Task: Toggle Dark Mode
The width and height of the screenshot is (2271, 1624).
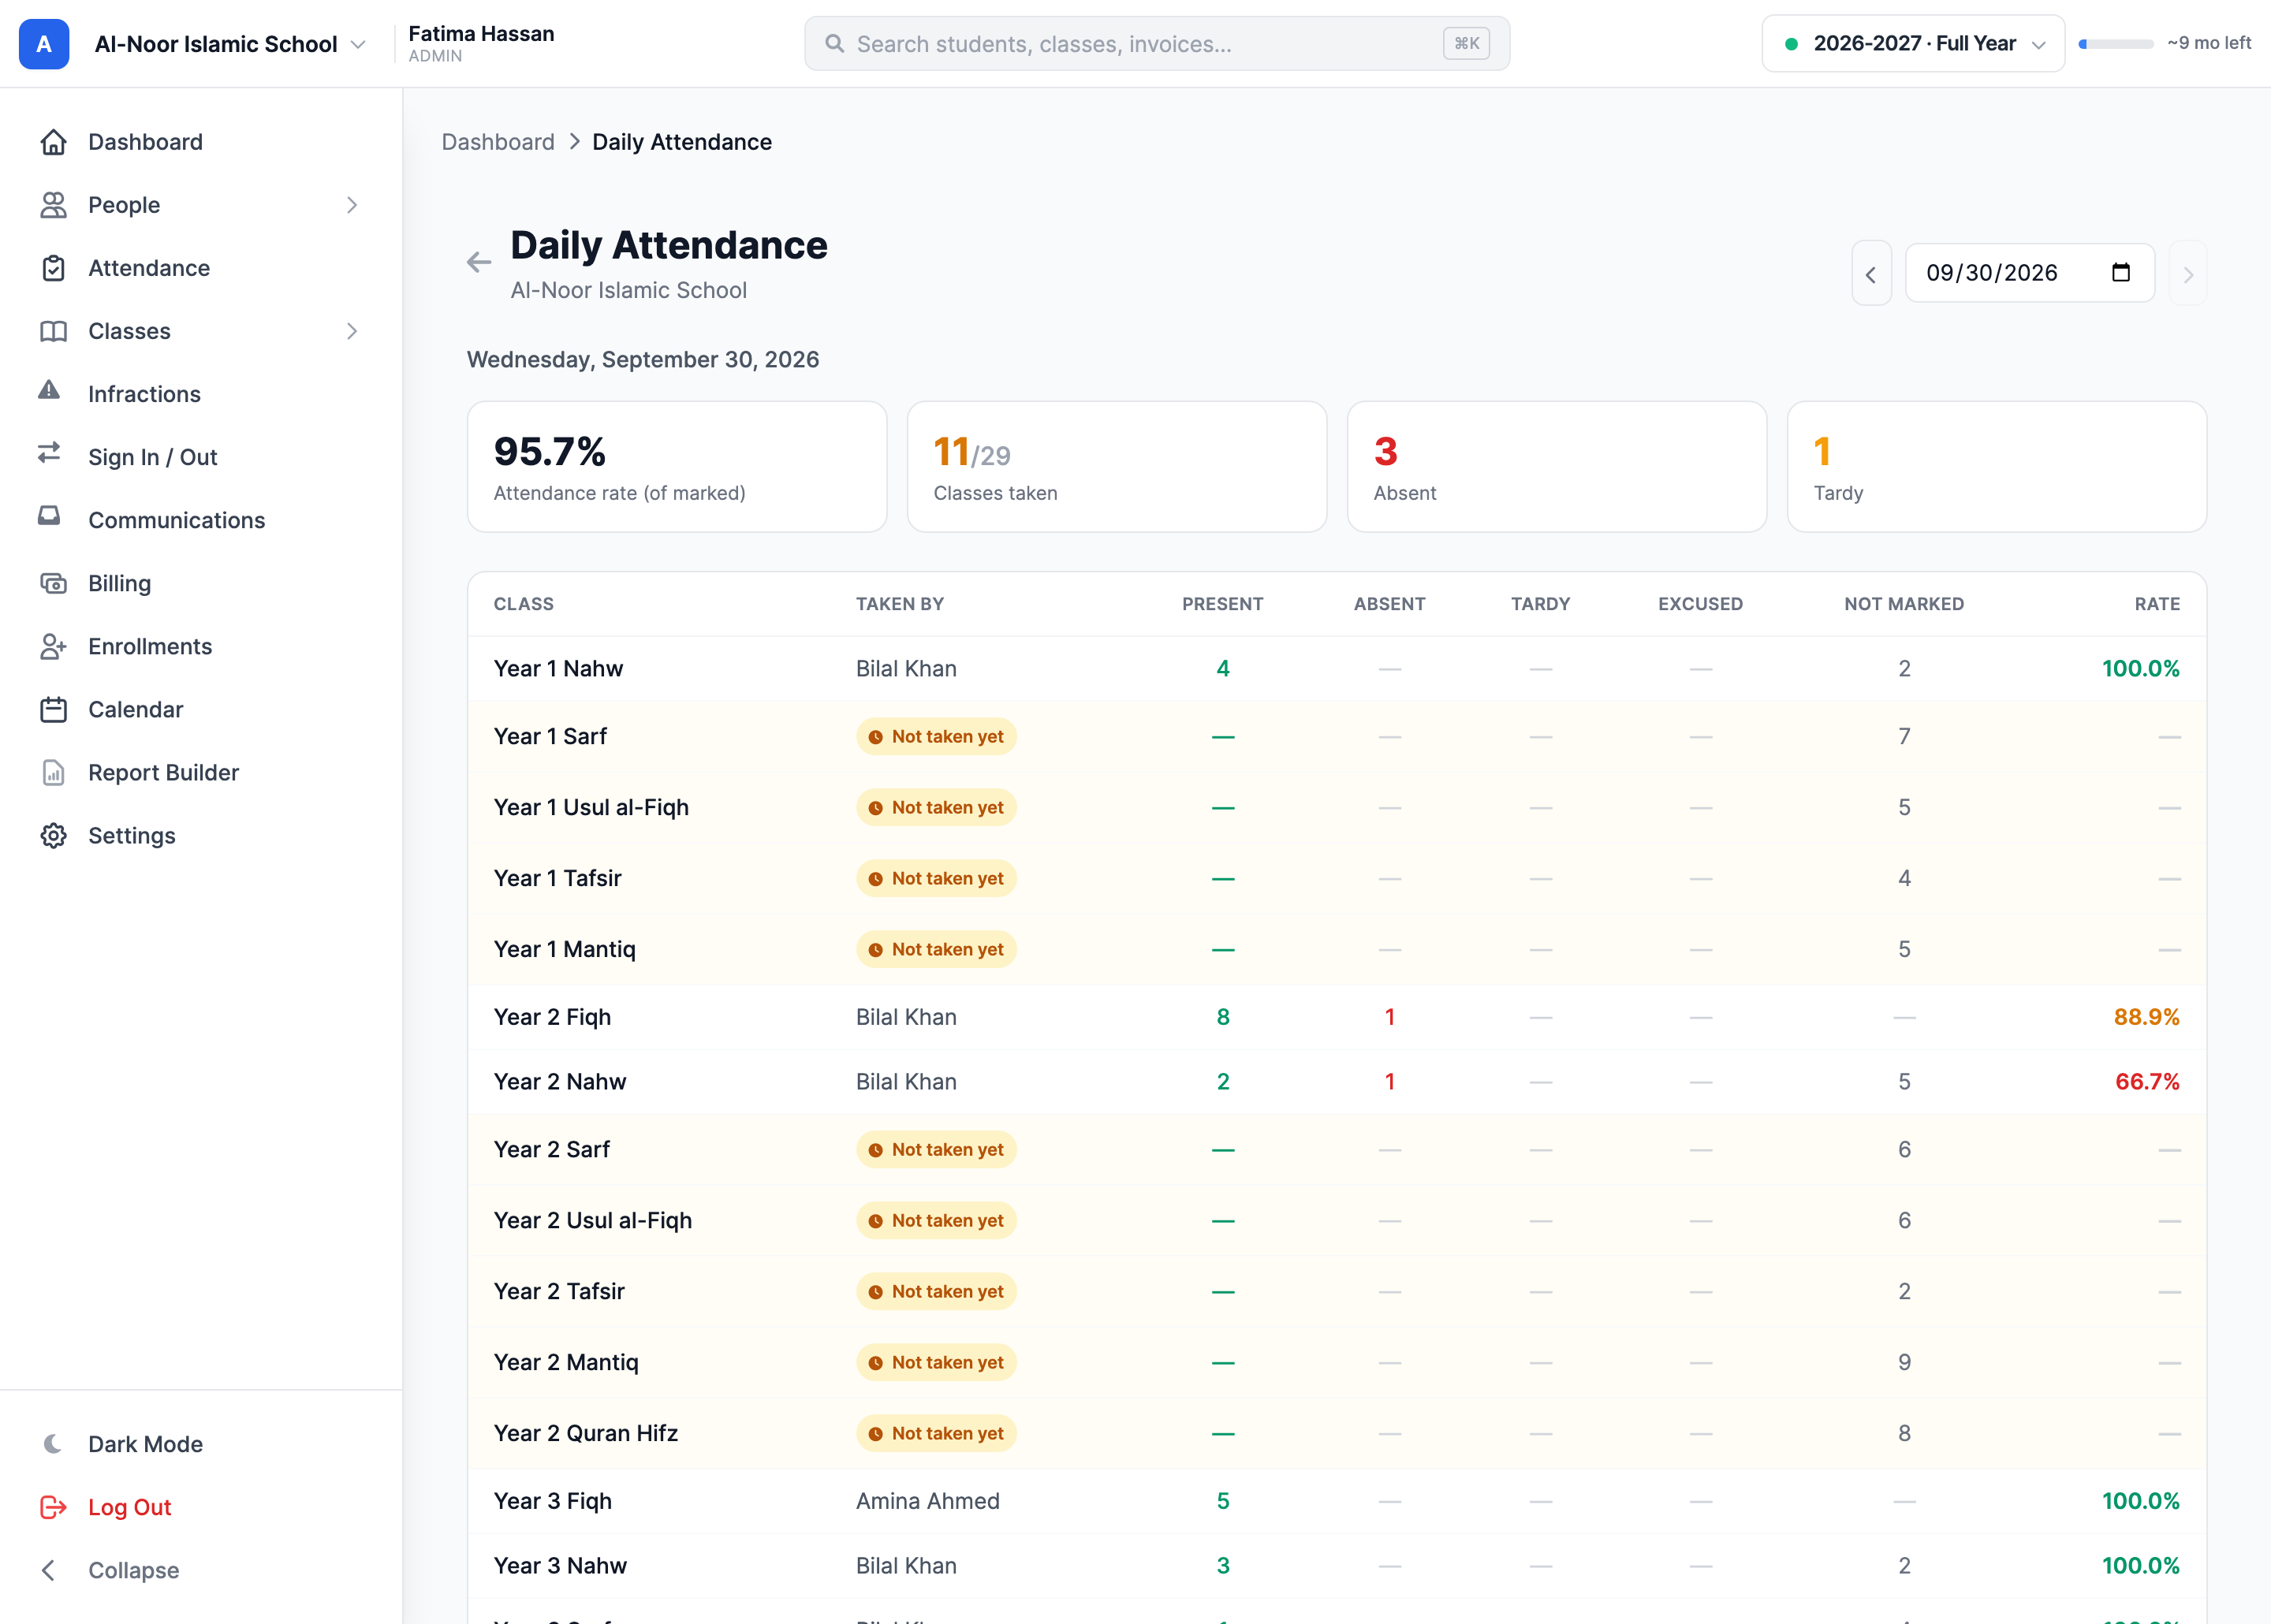Action: coord(144,1444)
